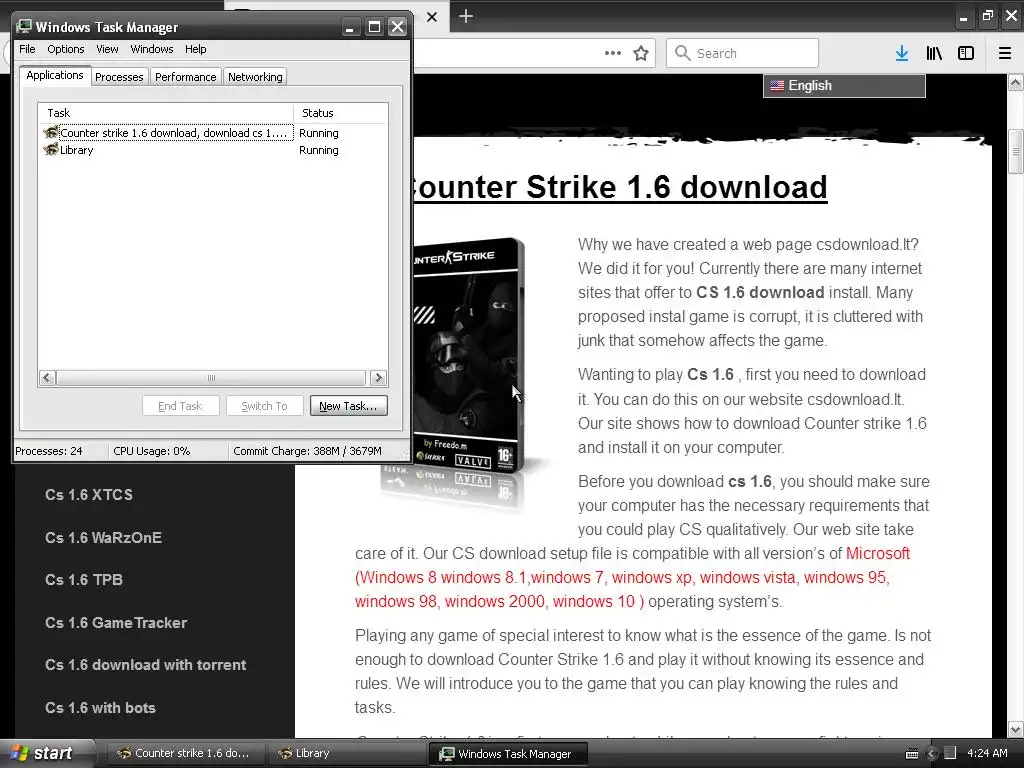
Task: Click the webpage vertical scrollbar thumb
Action: pos(1015,152)
